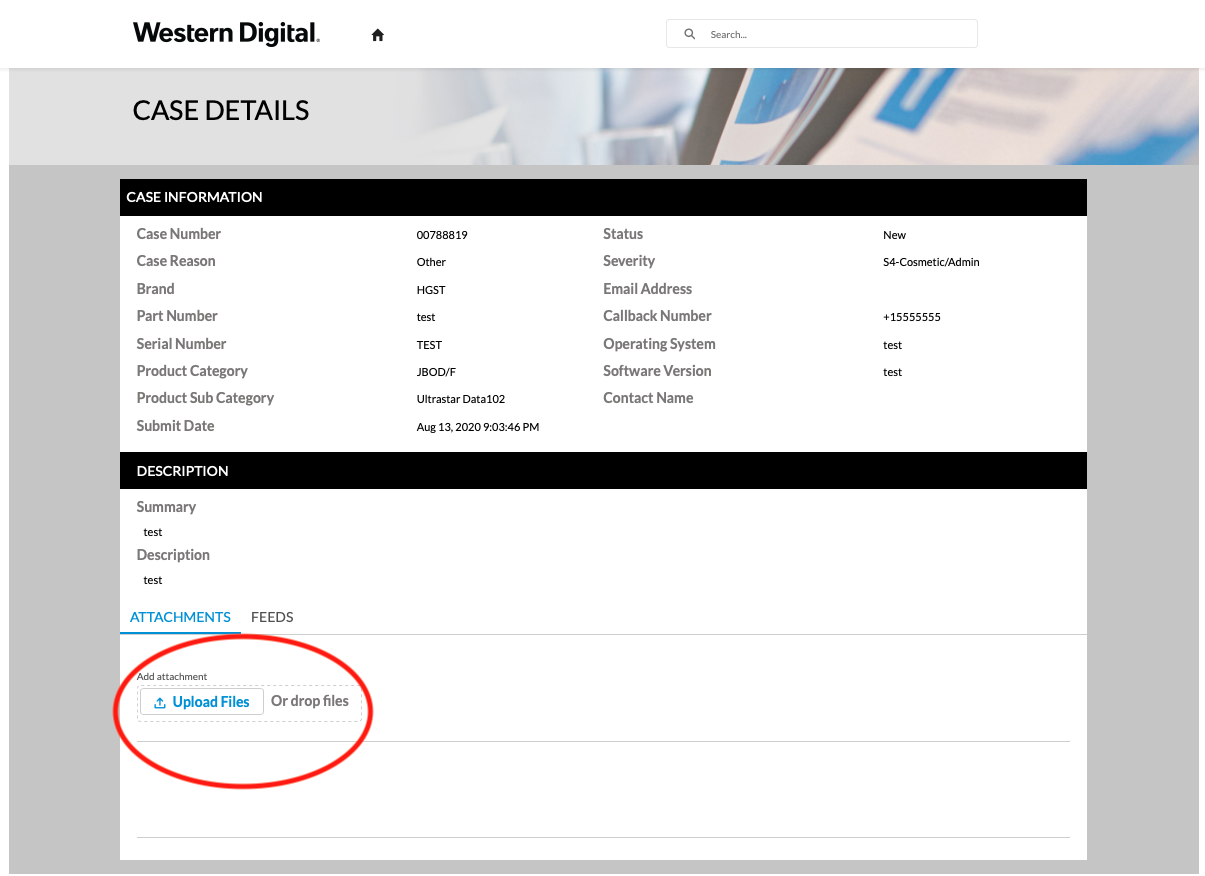Click the Add attachment label
The height and width of the screenshot is (876, 1205).
(x=171, y=676)
